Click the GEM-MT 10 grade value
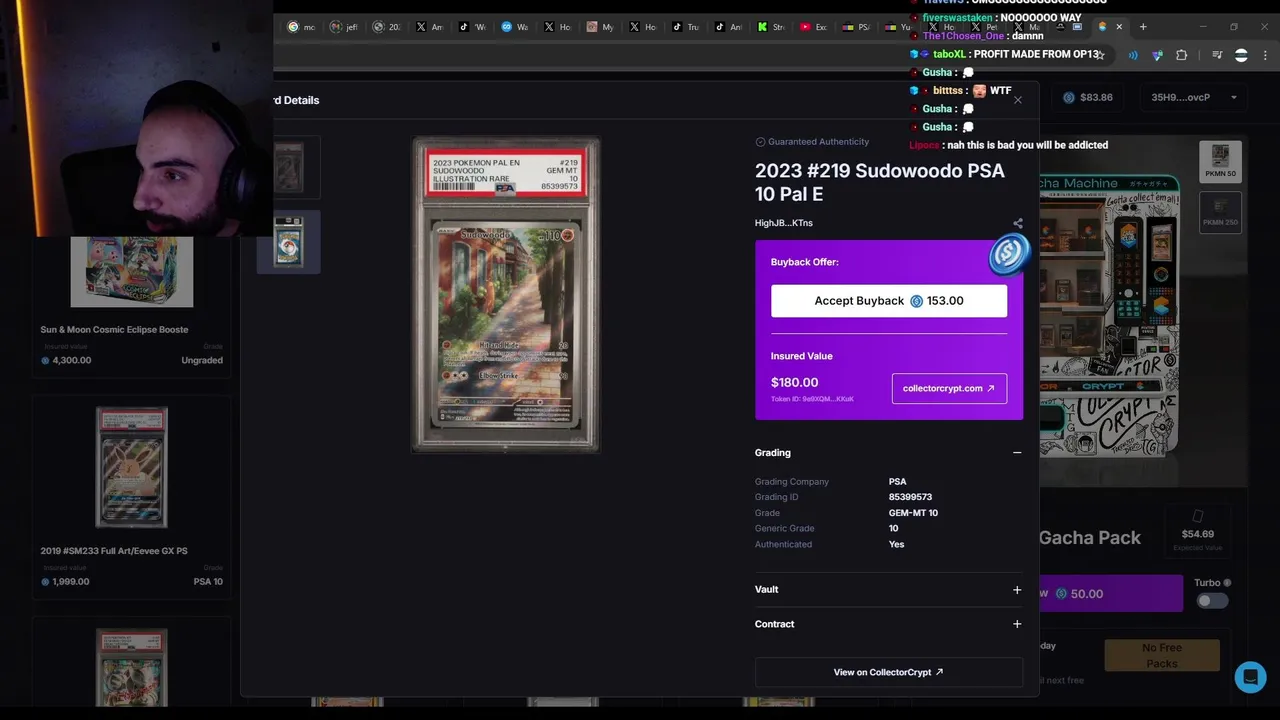 pos(913,513)
